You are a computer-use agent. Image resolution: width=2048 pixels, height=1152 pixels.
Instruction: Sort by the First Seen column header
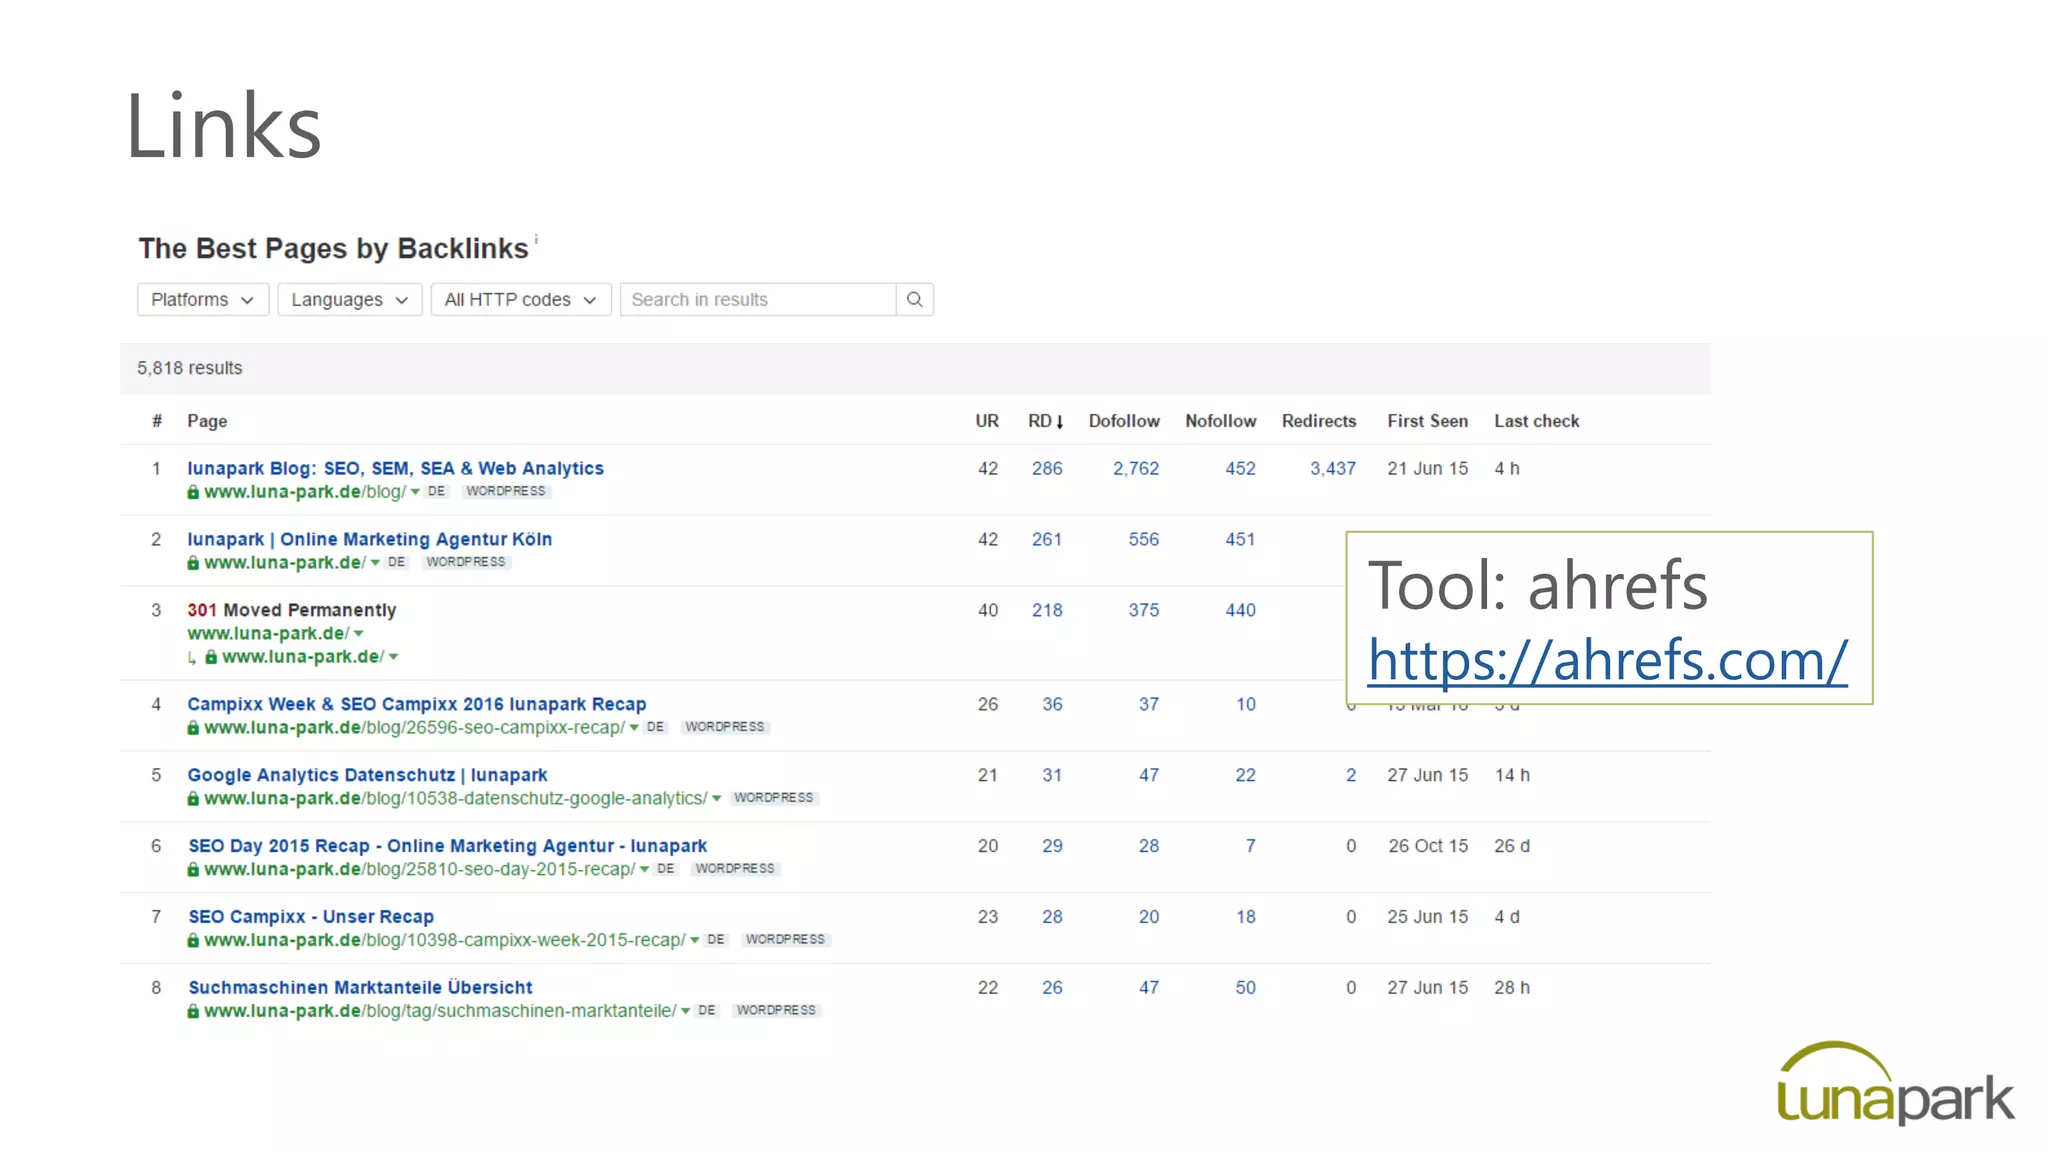point(1427,421)
